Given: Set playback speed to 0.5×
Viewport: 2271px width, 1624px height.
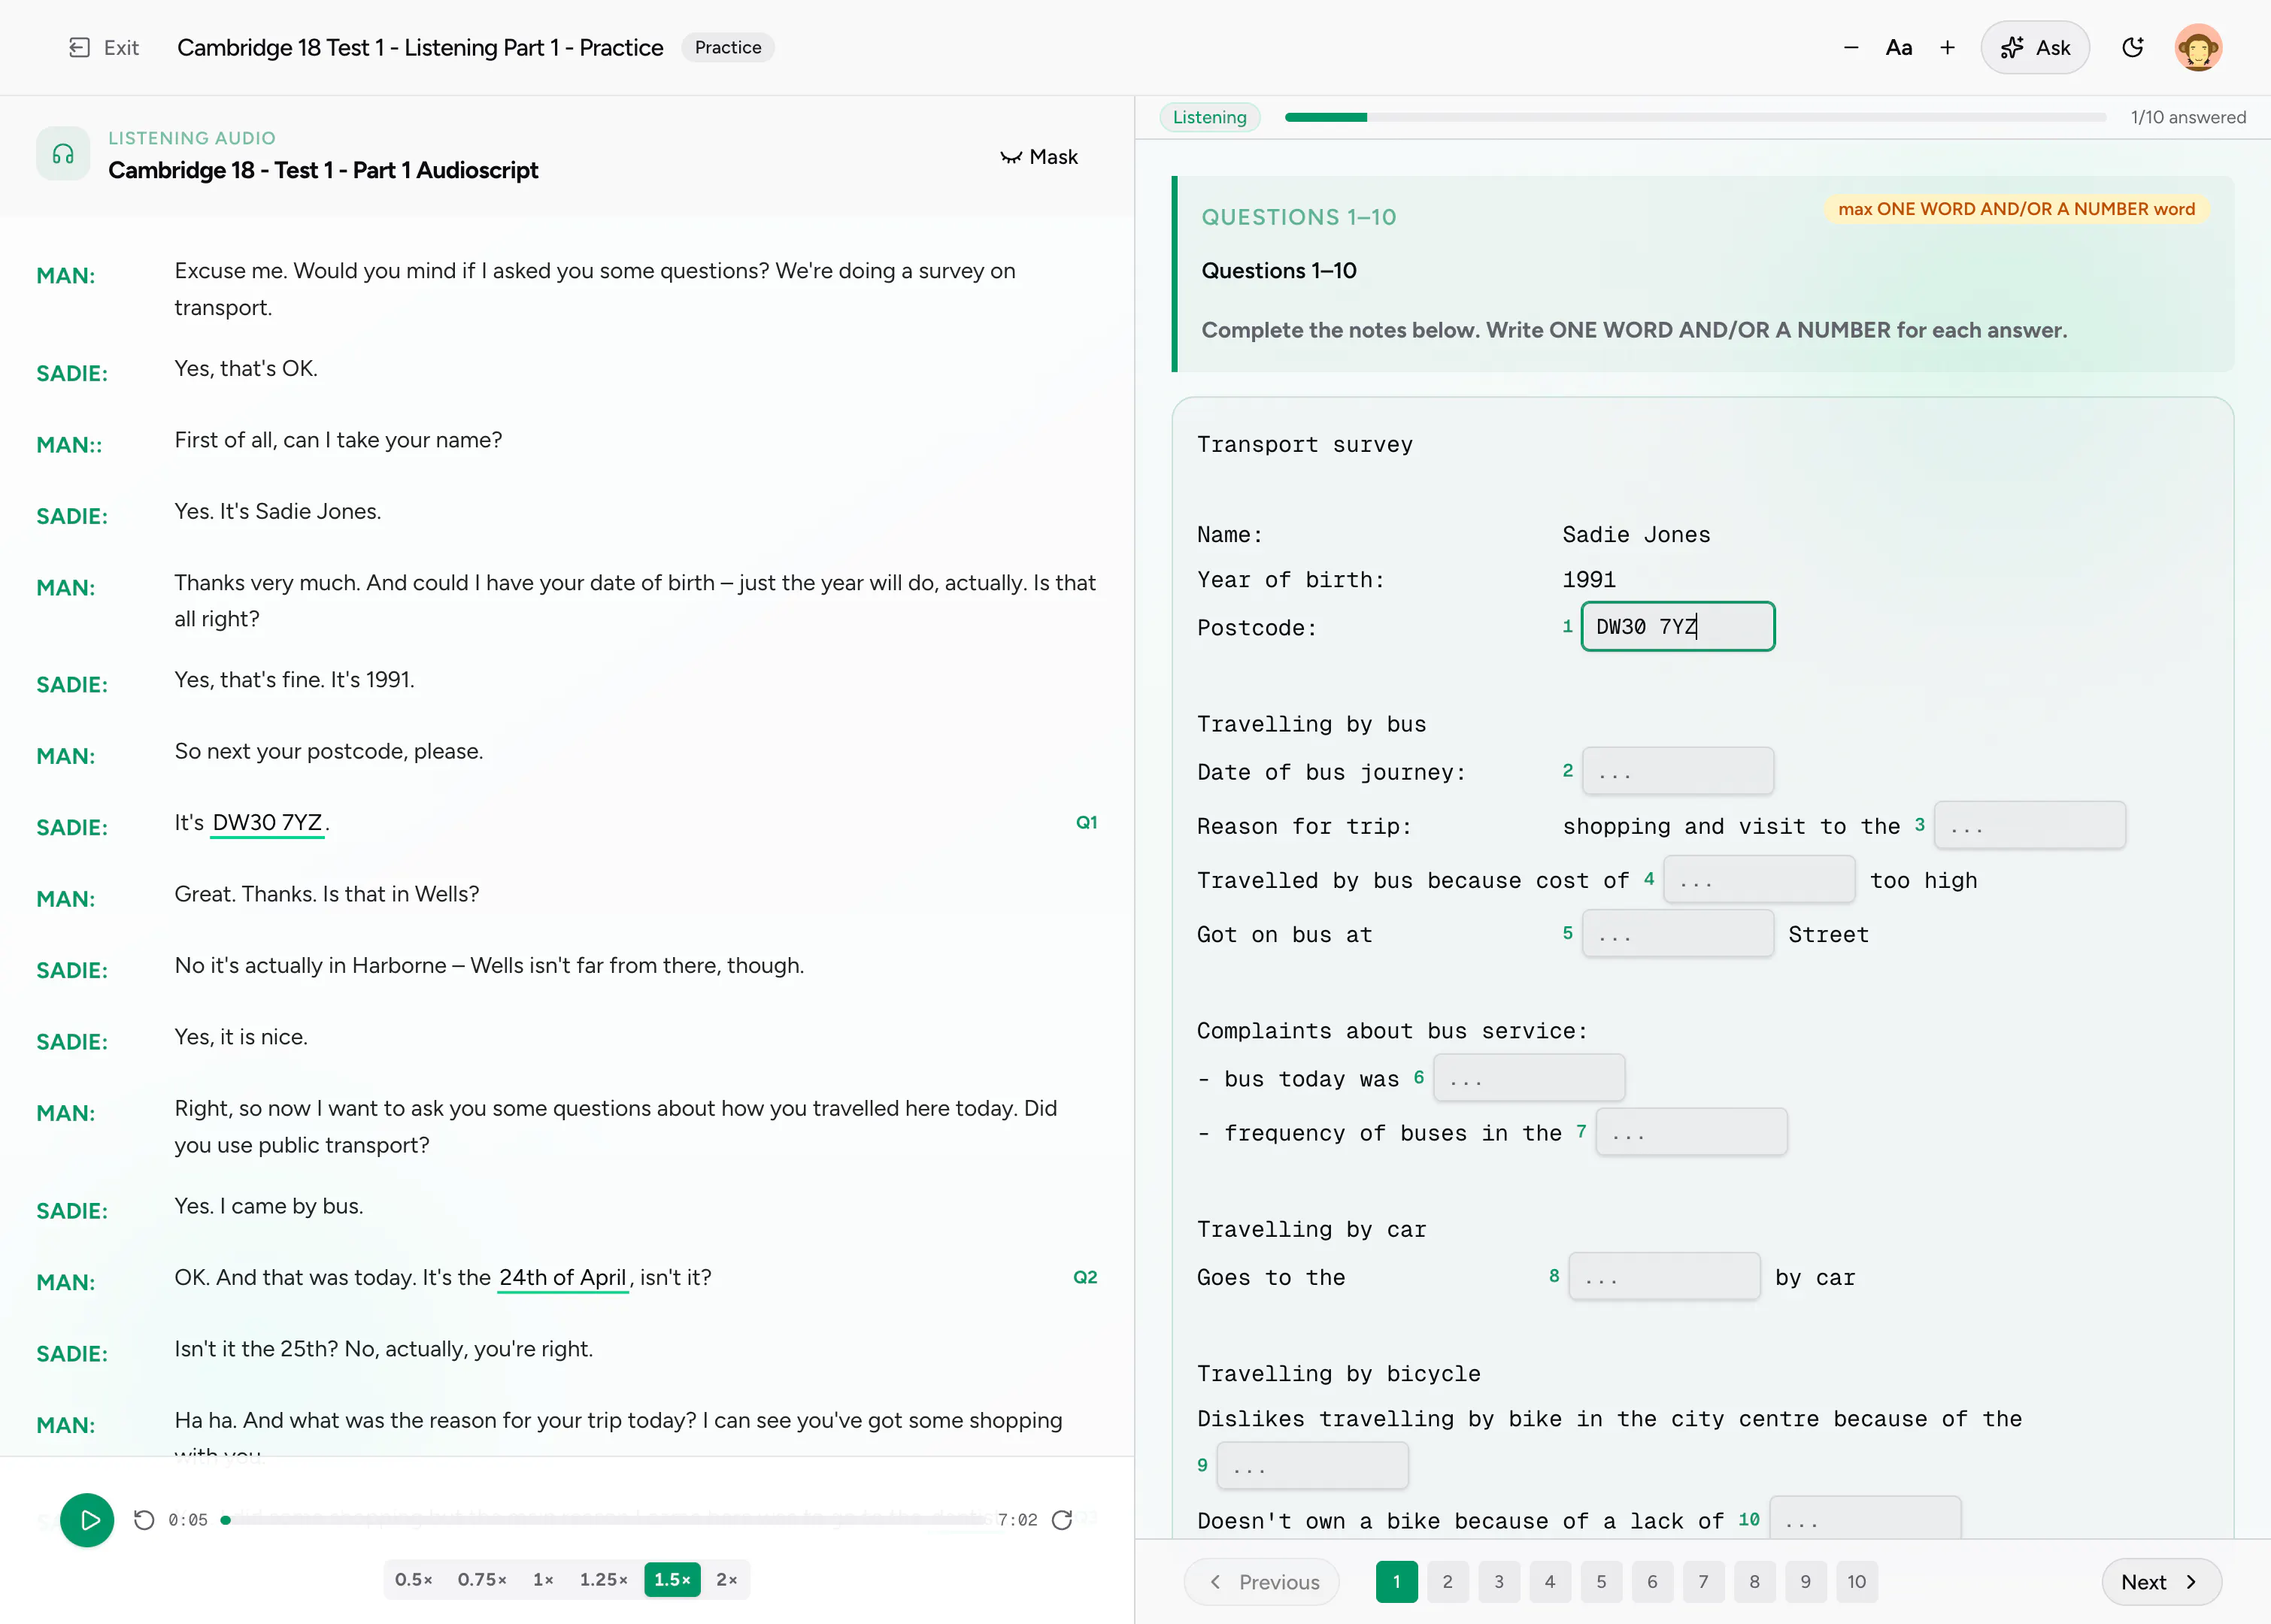Looking at the screenshot, I should (414, 1580).
